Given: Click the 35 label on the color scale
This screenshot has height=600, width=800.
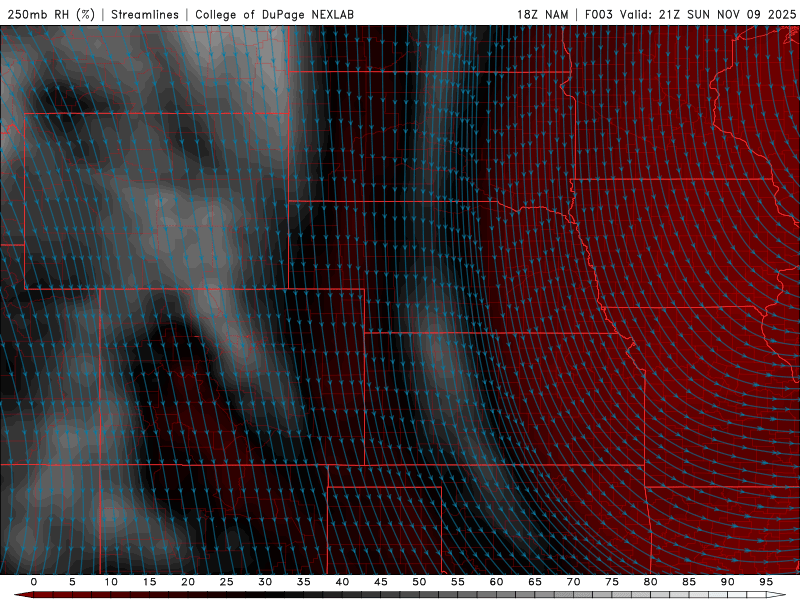Looking at the screenshot, I should pyautogui.click(x=304, y=582).
